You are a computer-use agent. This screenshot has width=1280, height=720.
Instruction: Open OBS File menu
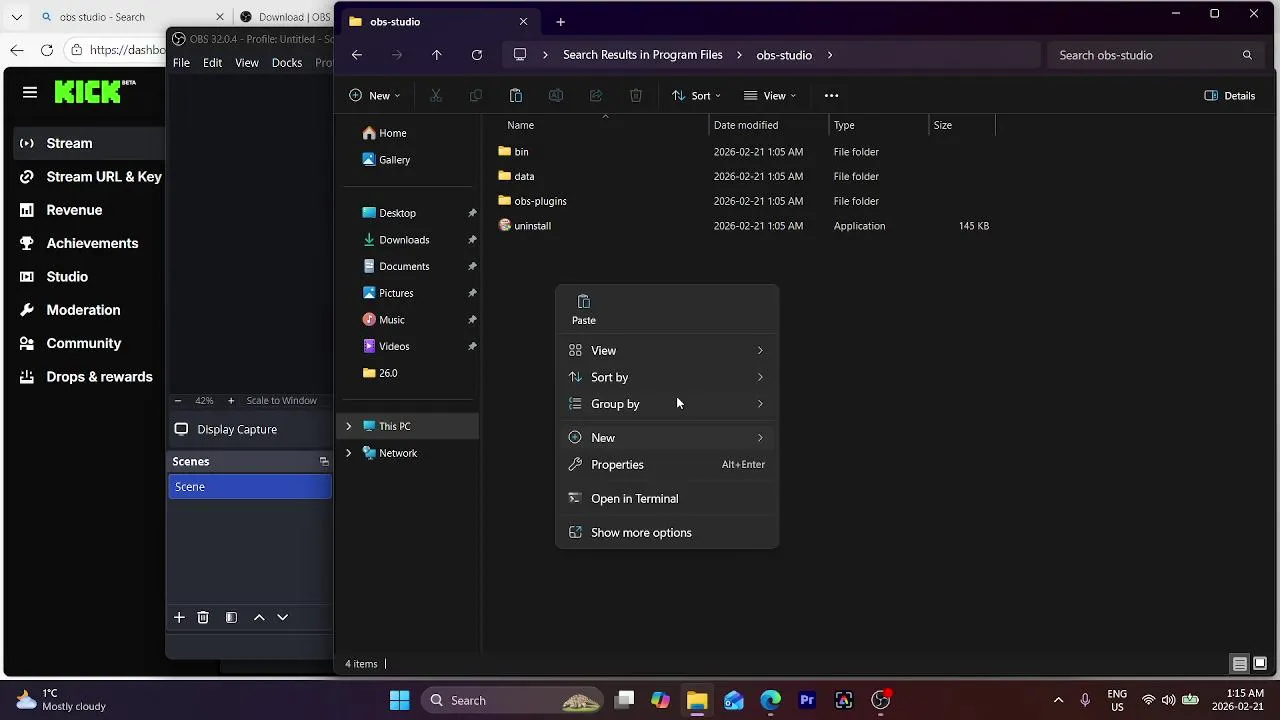(x=181, y=62)
